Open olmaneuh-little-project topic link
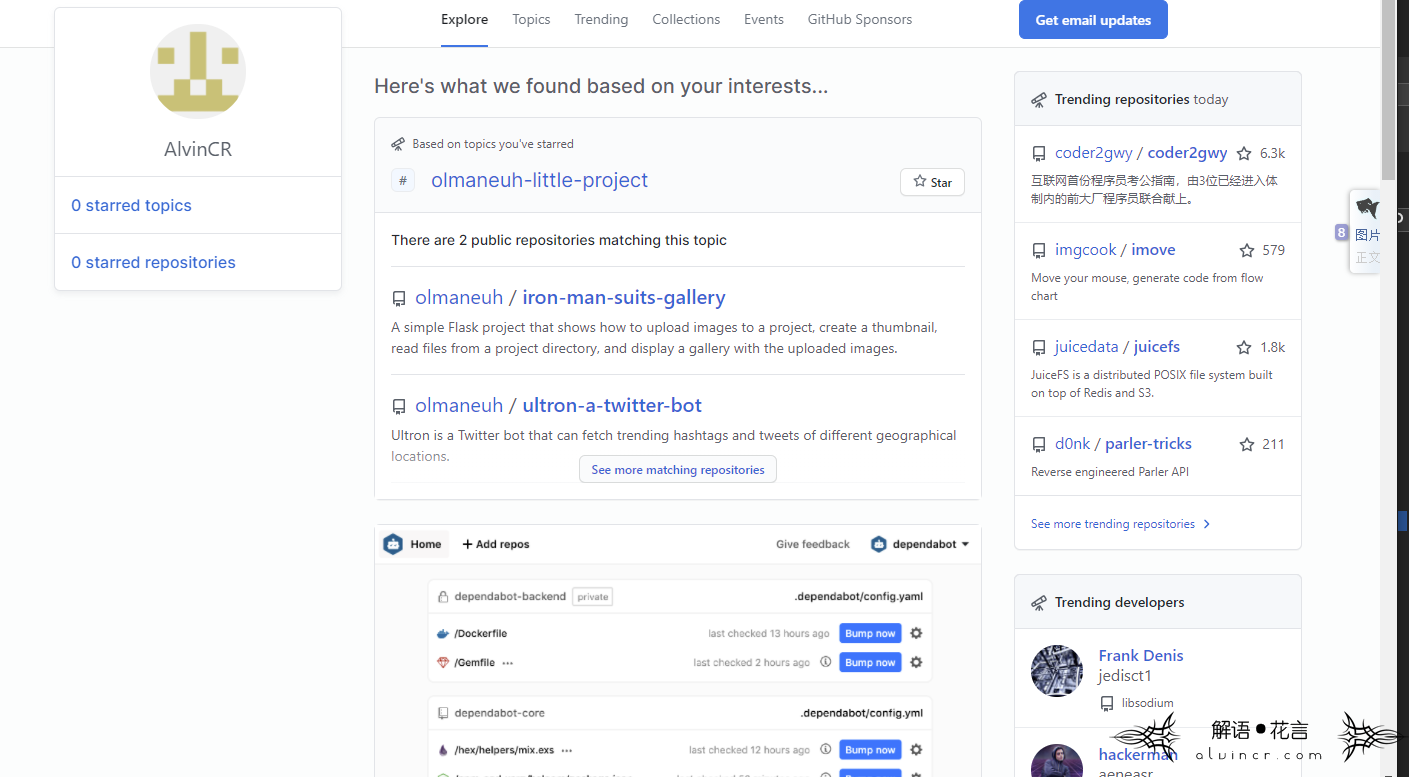This screenshot has height=777, width=1409. point(539,180)
